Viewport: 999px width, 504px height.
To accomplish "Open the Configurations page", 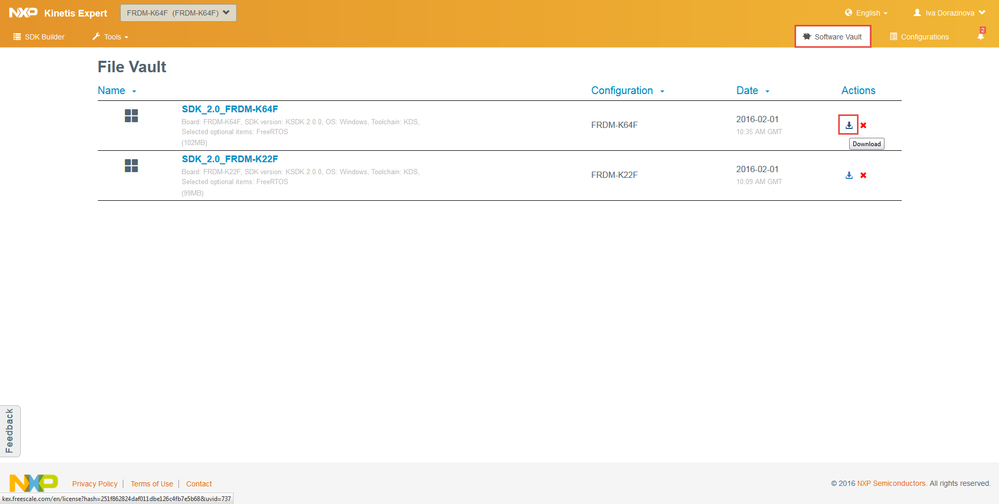I will click(x=919, y=37).
